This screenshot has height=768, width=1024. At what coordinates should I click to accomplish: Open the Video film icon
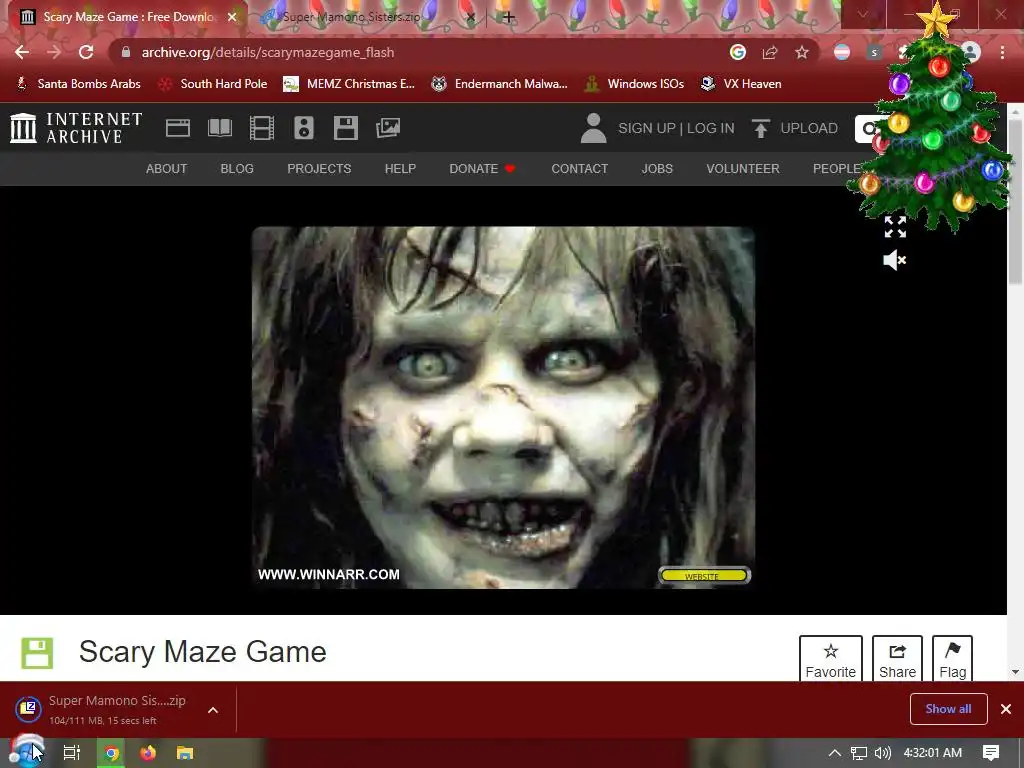click(x=262, y=128)
